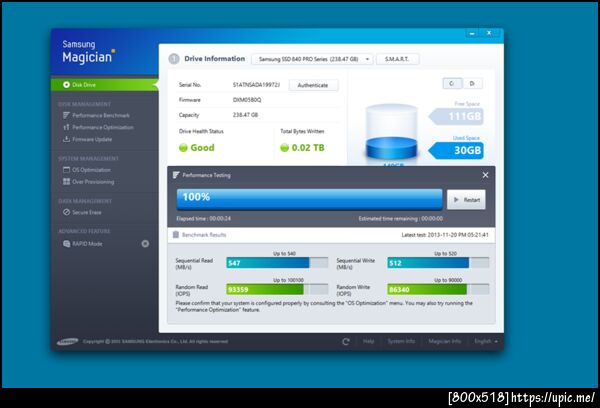Click the refresh icon in footer

pyautogui.click(x=346, y=341)
